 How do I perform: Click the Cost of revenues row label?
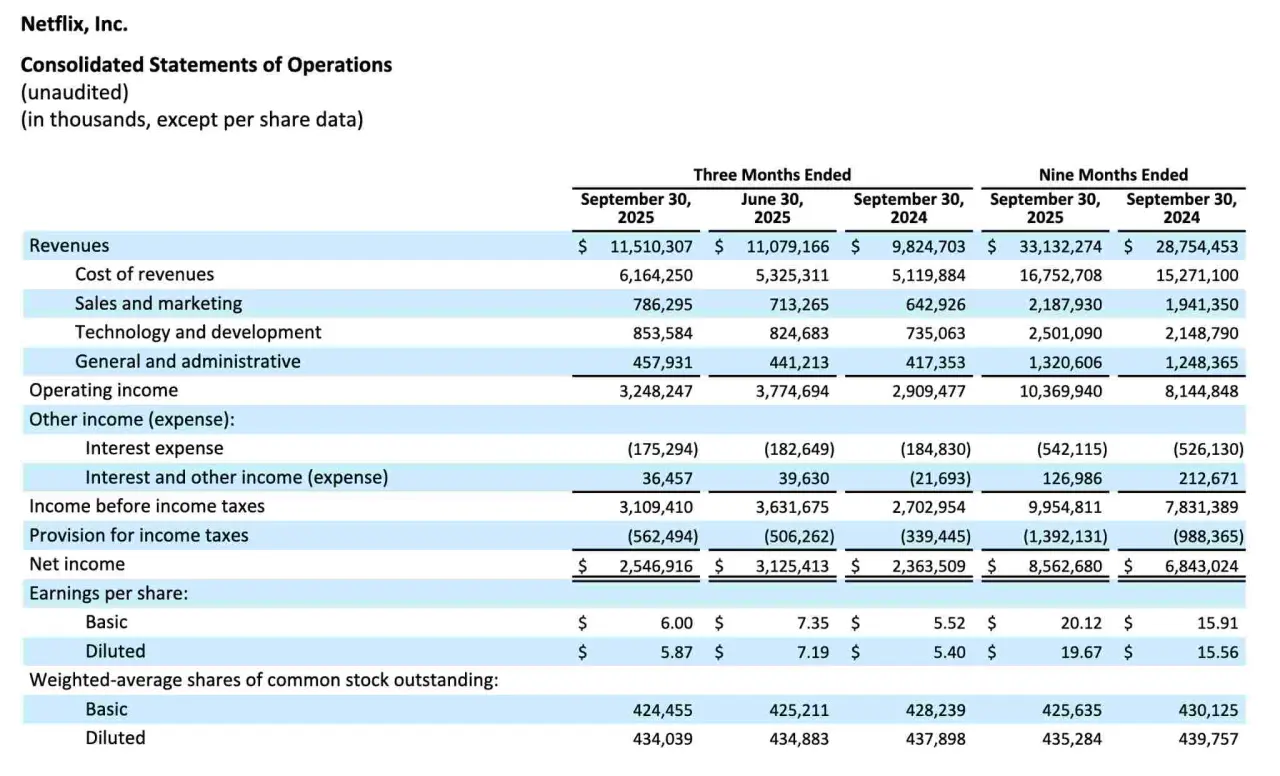pos(144,274)
